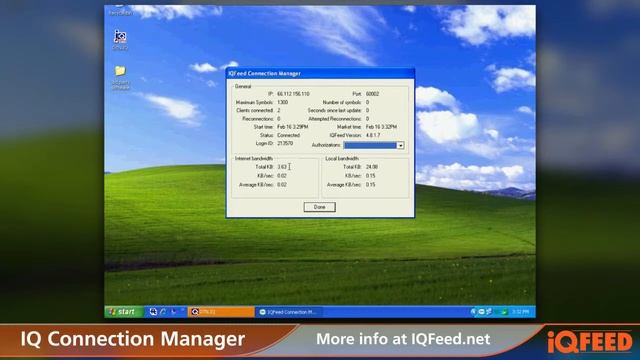Open the Windows start menu

[x=124, y=312]
